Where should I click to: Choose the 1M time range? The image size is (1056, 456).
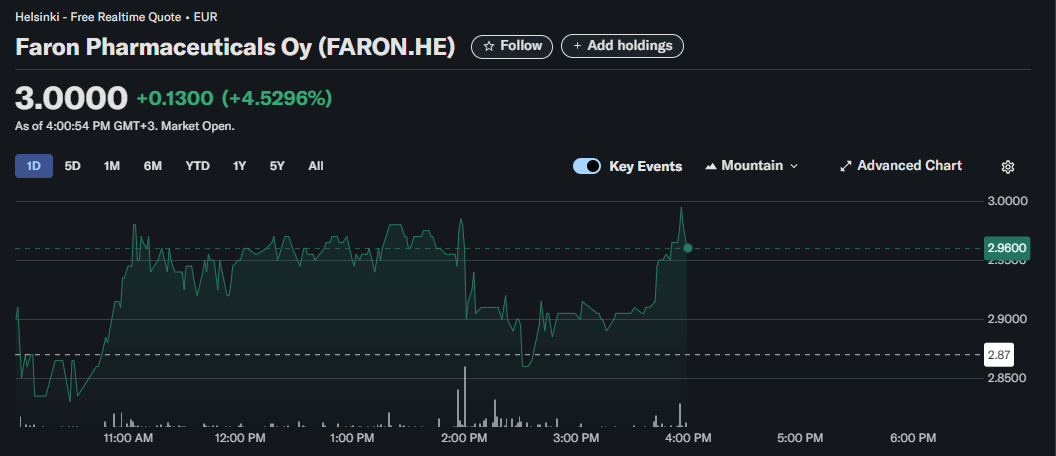tap(112, 166)
